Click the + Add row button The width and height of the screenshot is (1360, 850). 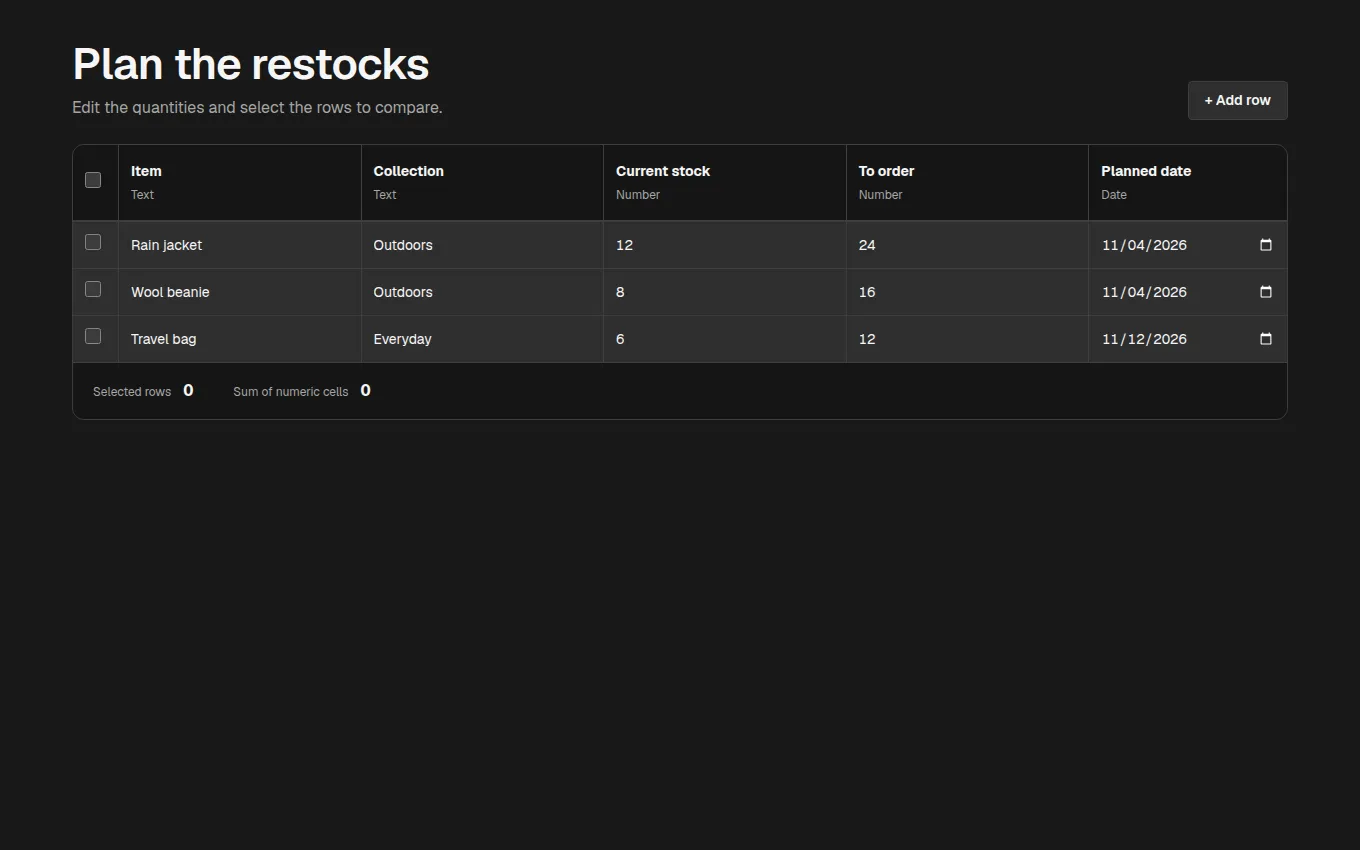point(1237,100)
